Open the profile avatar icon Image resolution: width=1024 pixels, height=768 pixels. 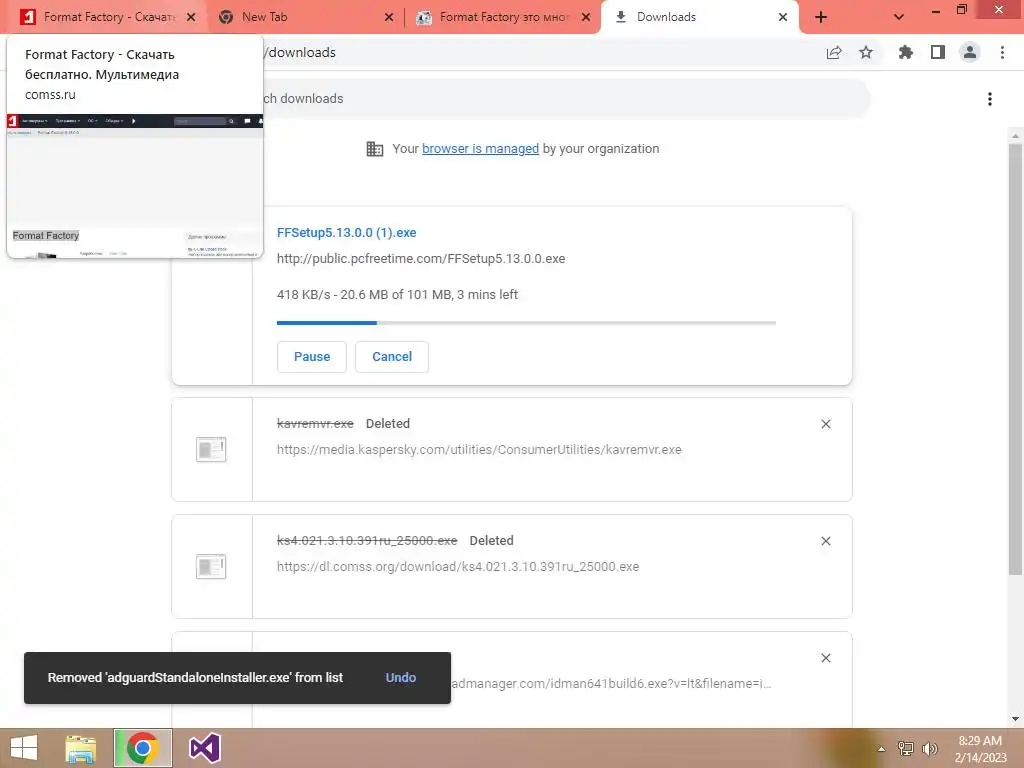tap(970, 53)
